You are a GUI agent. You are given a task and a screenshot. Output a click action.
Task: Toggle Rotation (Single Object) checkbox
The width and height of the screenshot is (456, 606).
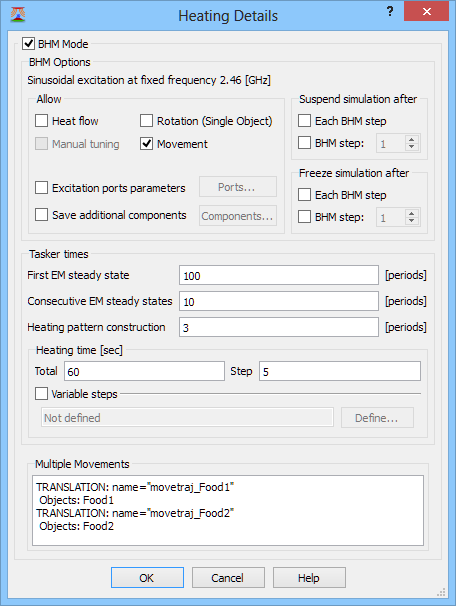(146, 121)
